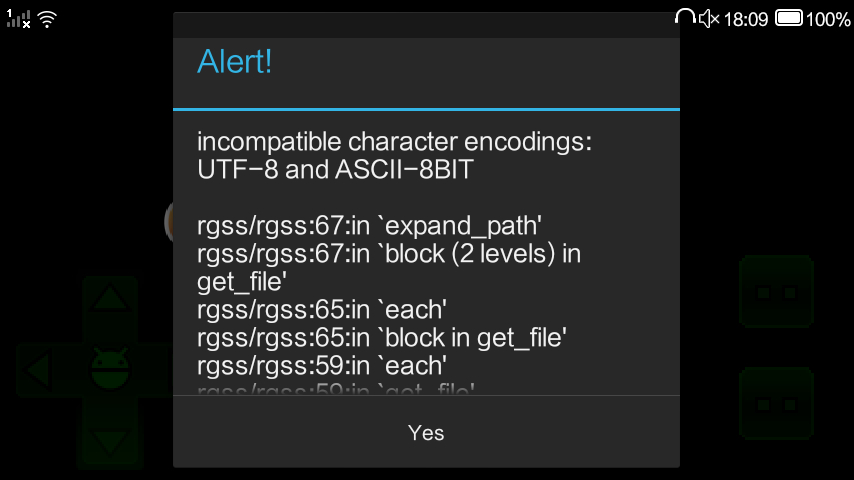Screen dimensions: 854x480
Task: Tap the mobile signal strength icon
Action: pyautogui.click(x=18, y=19)
